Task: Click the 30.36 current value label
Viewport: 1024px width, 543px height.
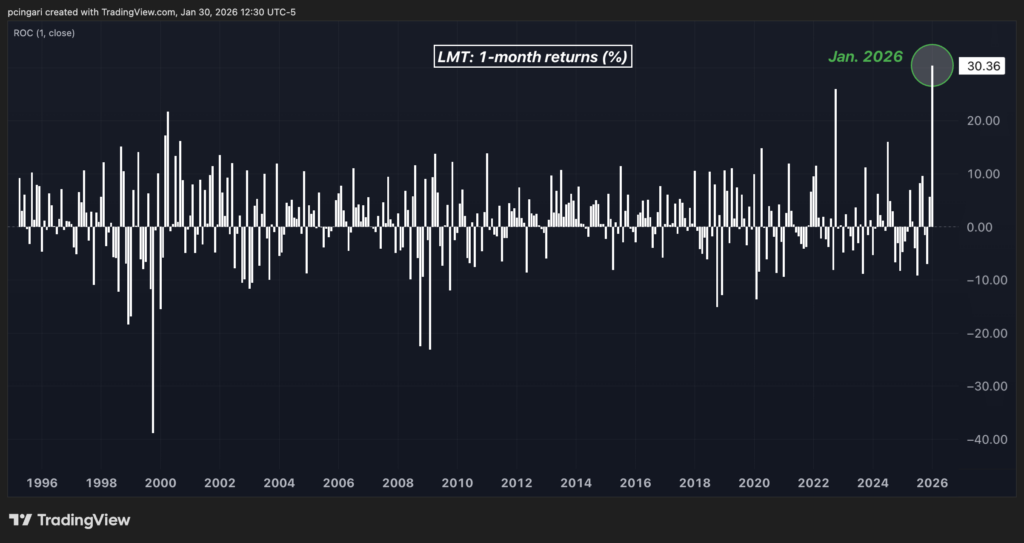Action: point(977,67)
